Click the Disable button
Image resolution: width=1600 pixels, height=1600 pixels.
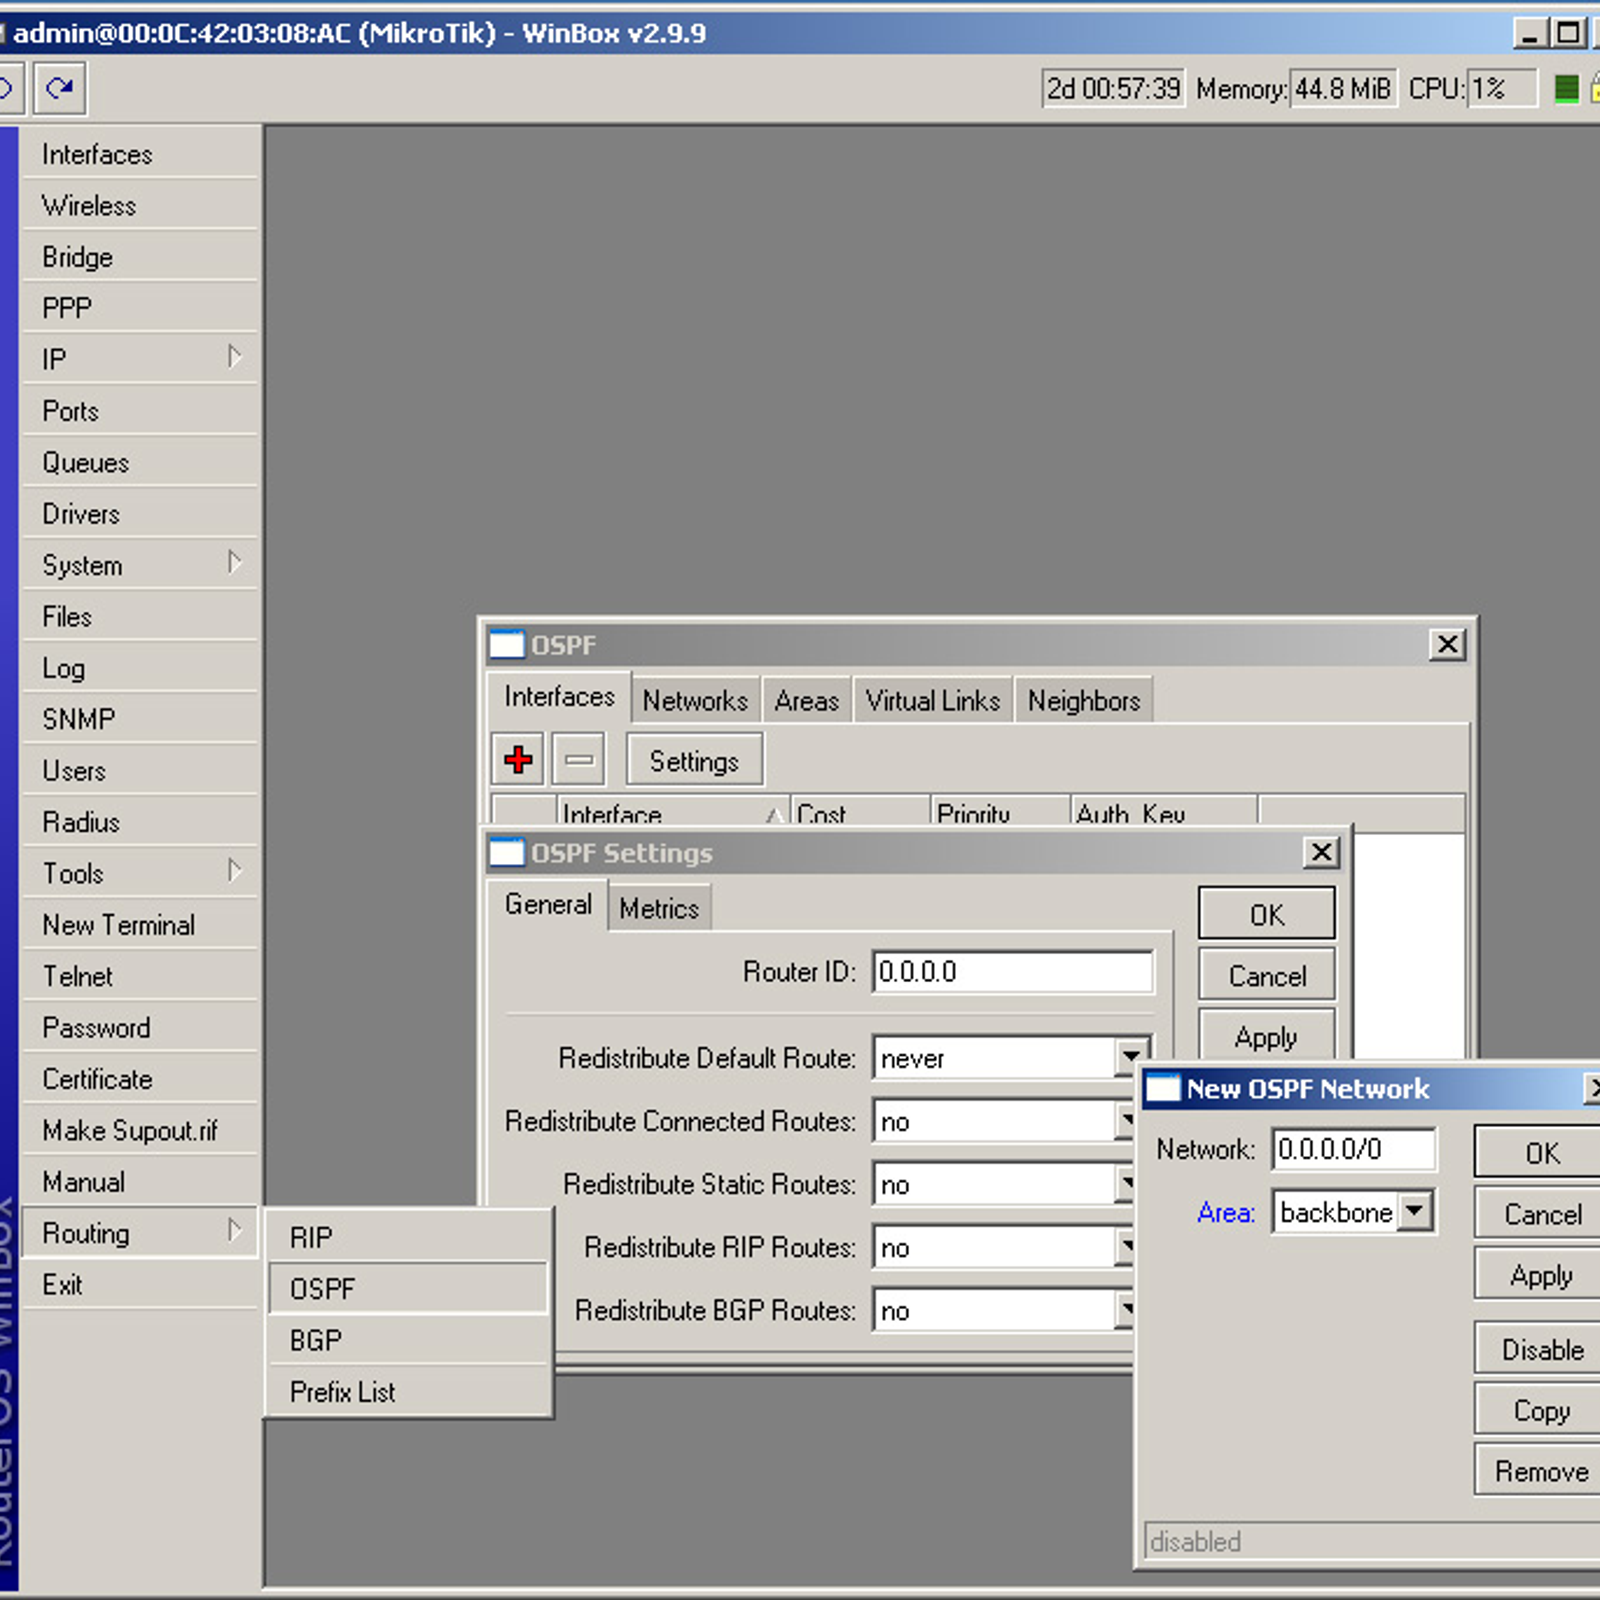coord(1540,1349)
